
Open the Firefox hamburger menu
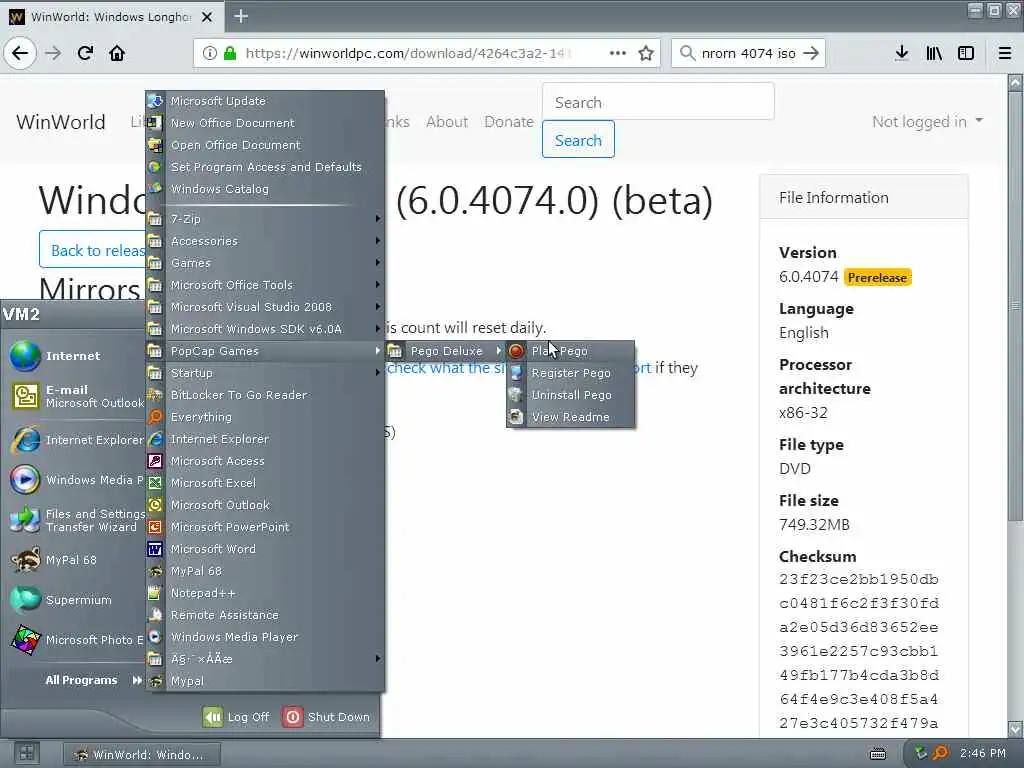pos(1005,53)
